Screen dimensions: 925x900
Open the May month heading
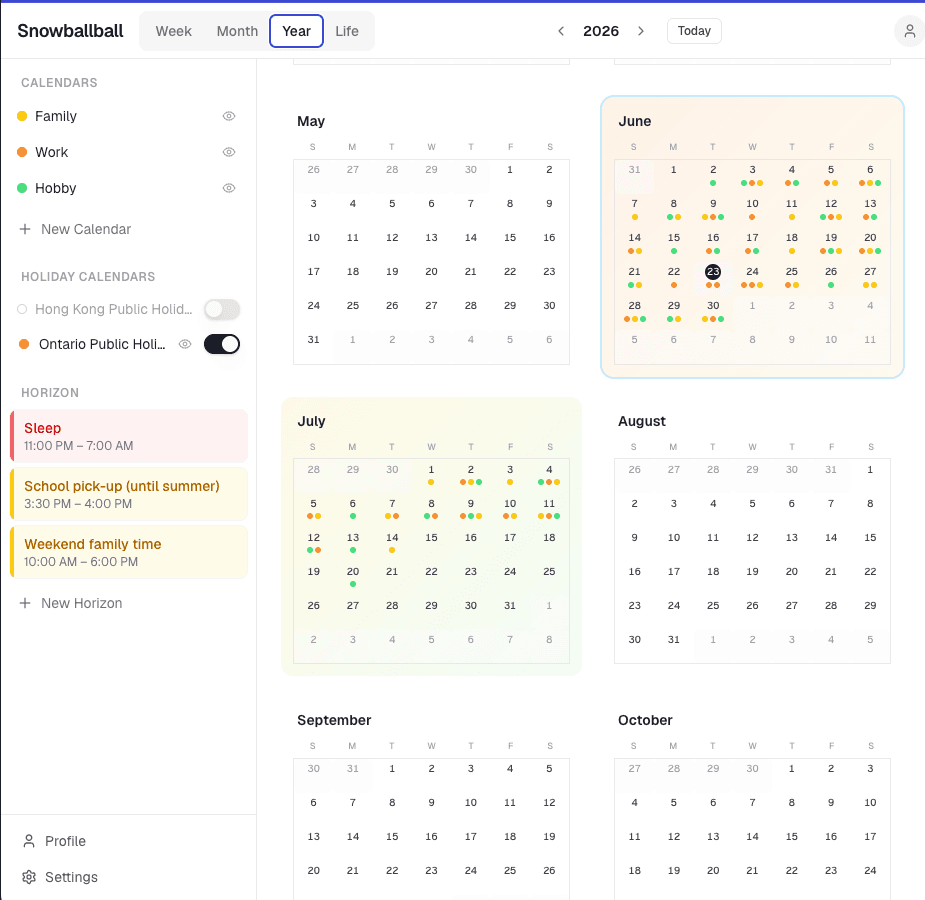(311, 121)
